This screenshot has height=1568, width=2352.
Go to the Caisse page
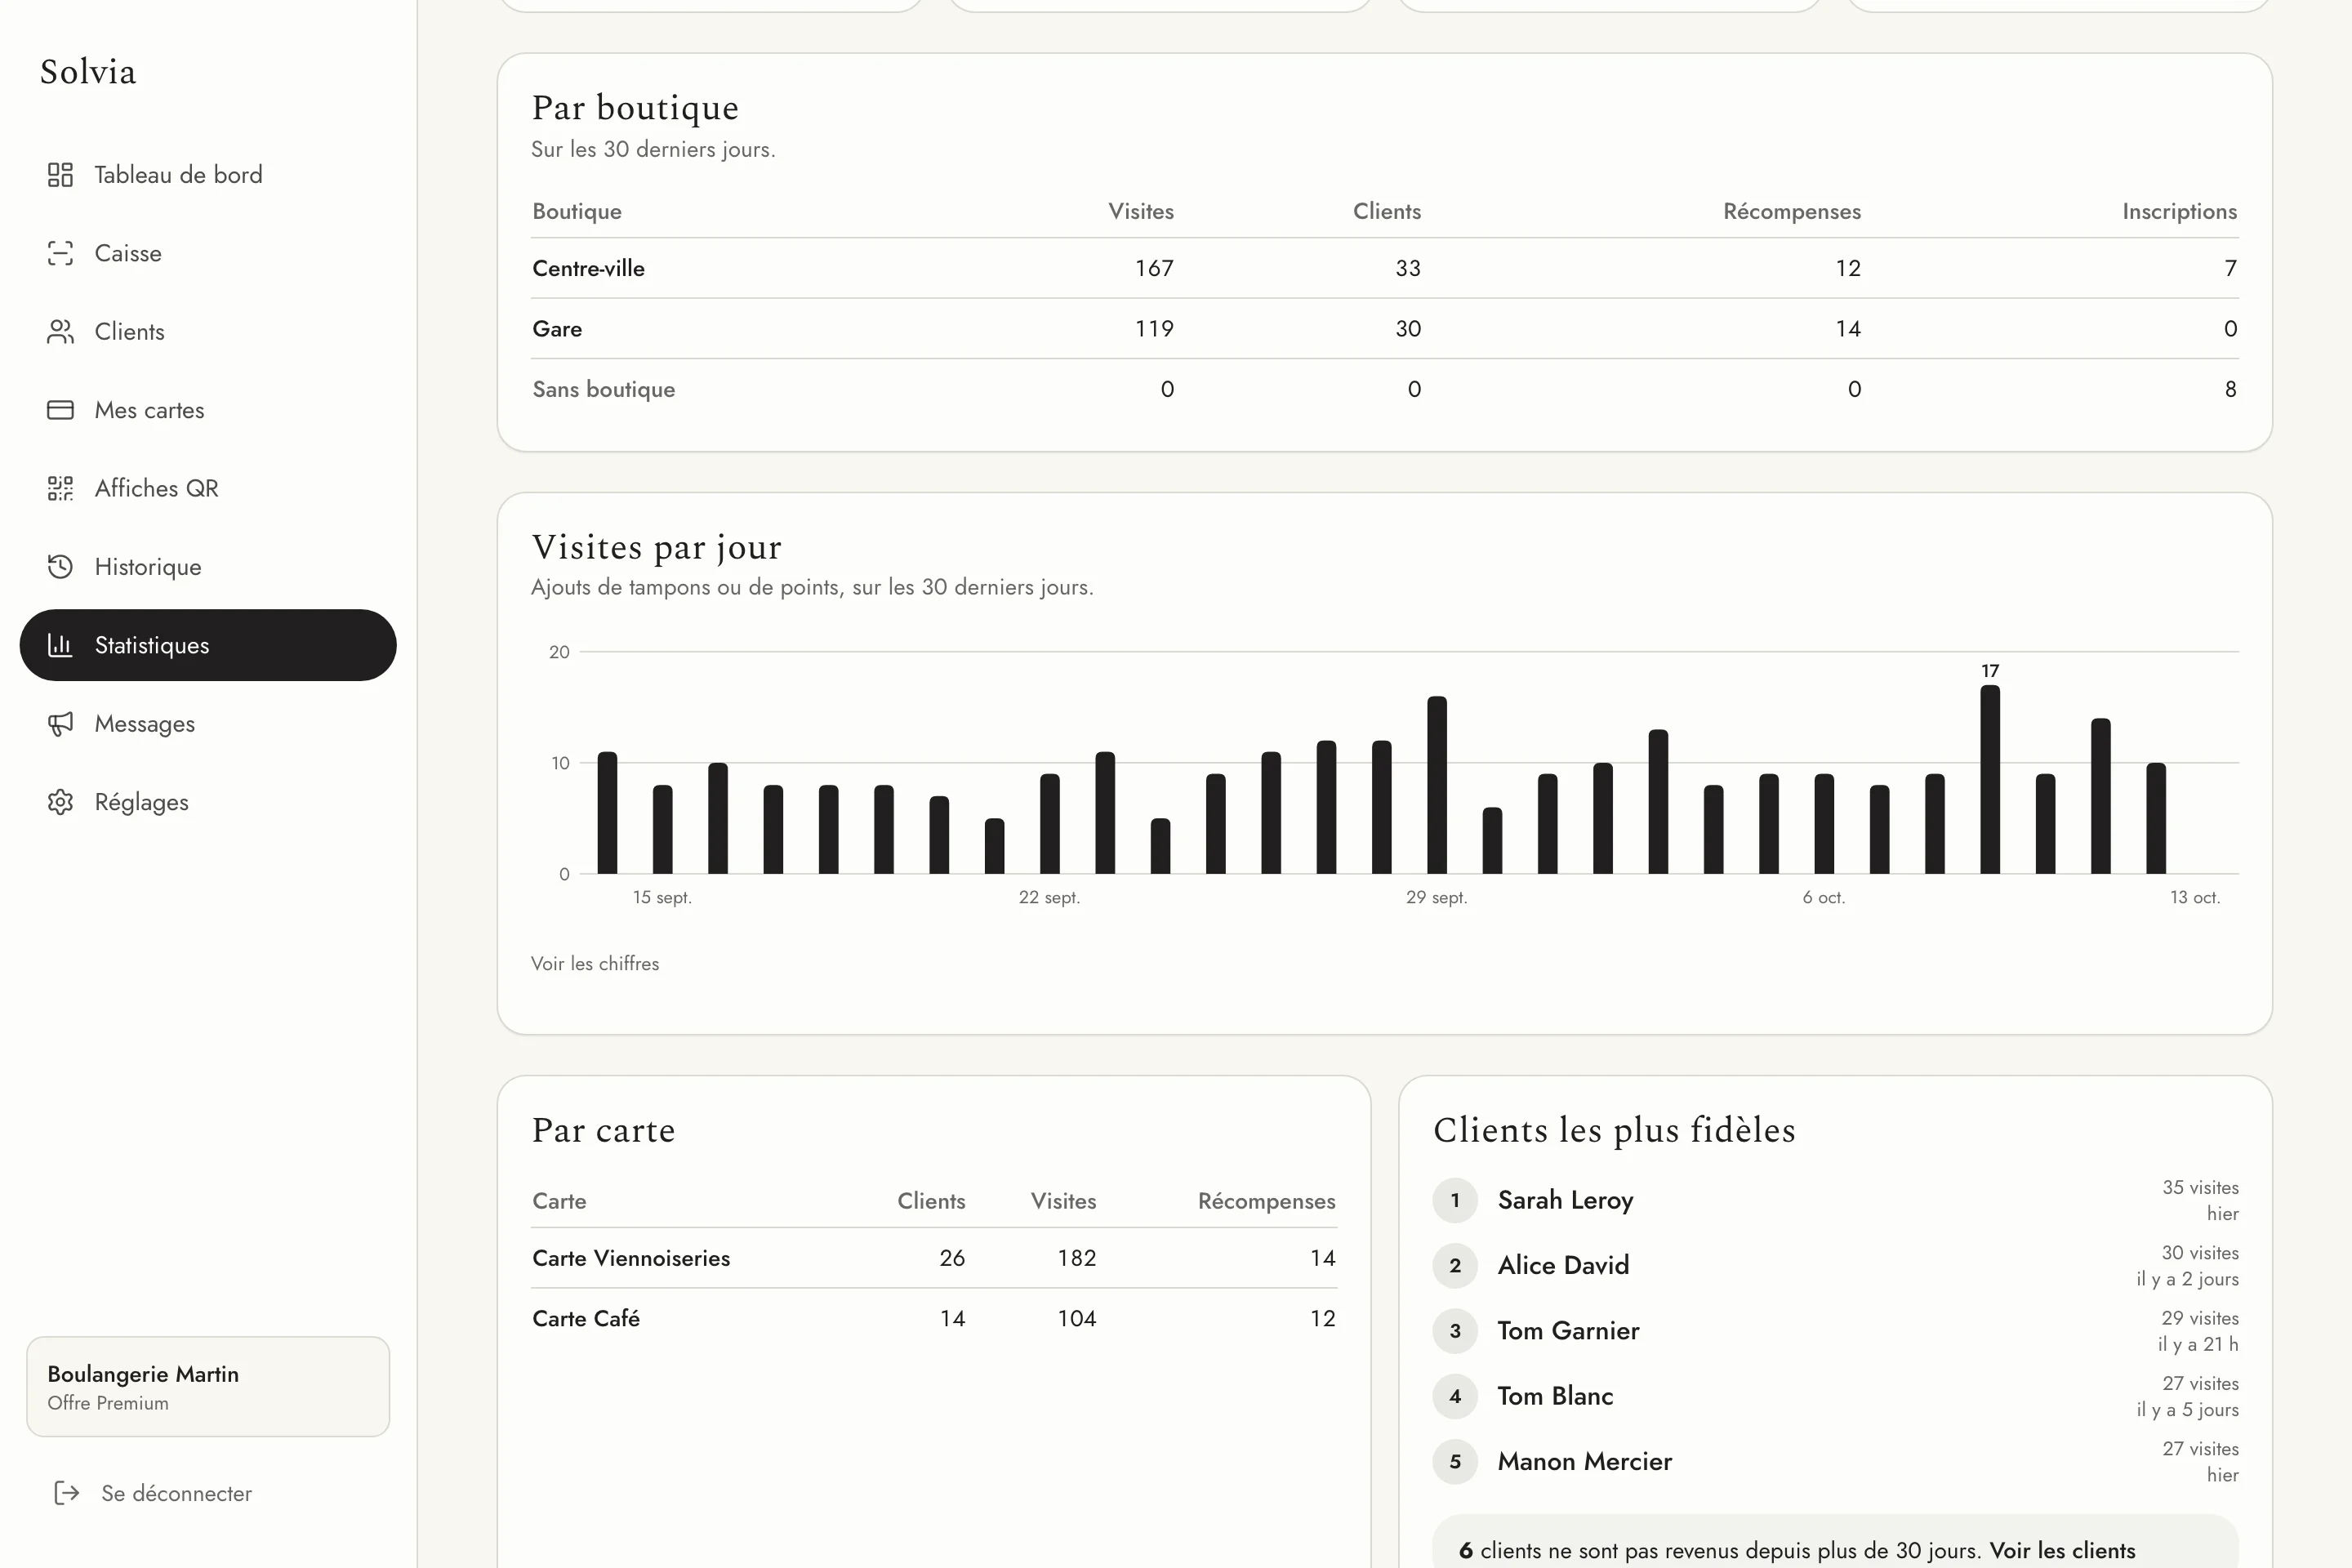click(x=208, y=253)
